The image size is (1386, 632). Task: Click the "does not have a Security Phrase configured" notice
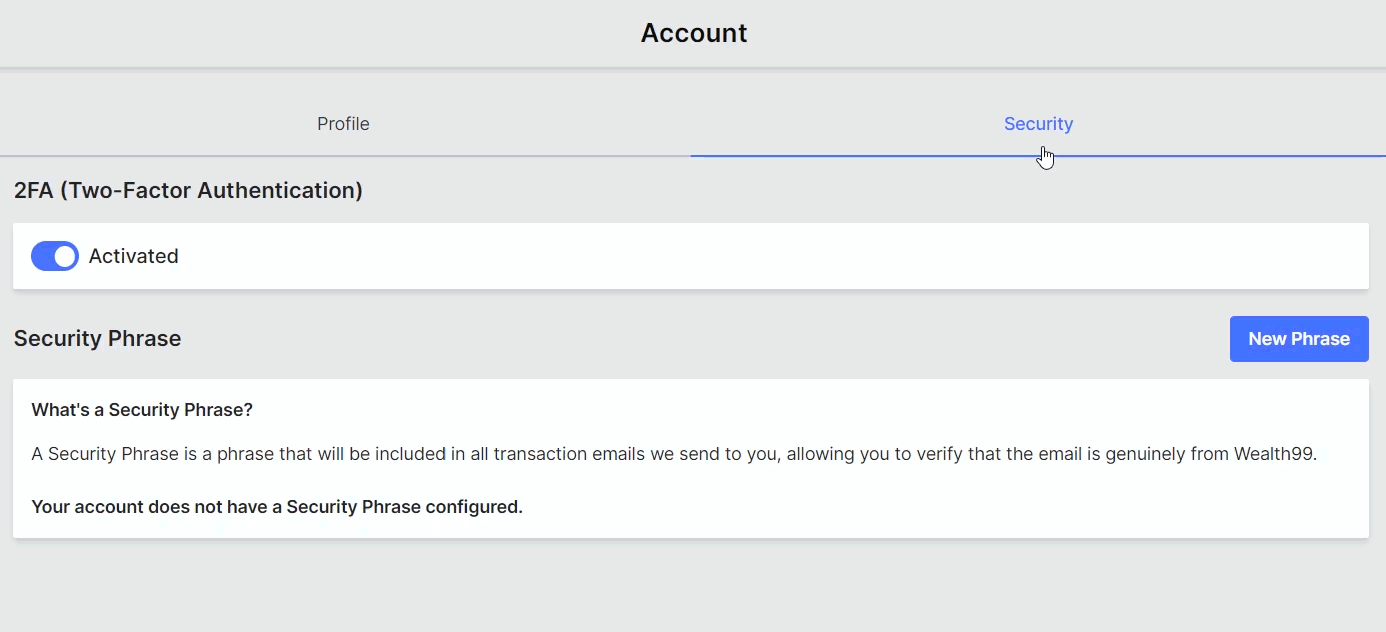click(x=277, y=507)
